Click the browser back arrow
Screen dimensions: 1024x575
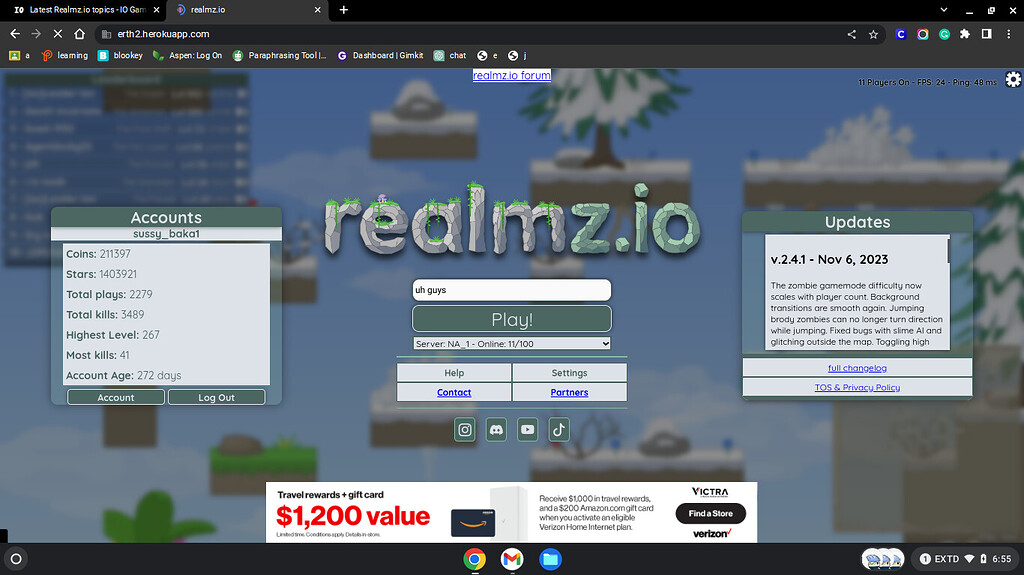point(15,34)
